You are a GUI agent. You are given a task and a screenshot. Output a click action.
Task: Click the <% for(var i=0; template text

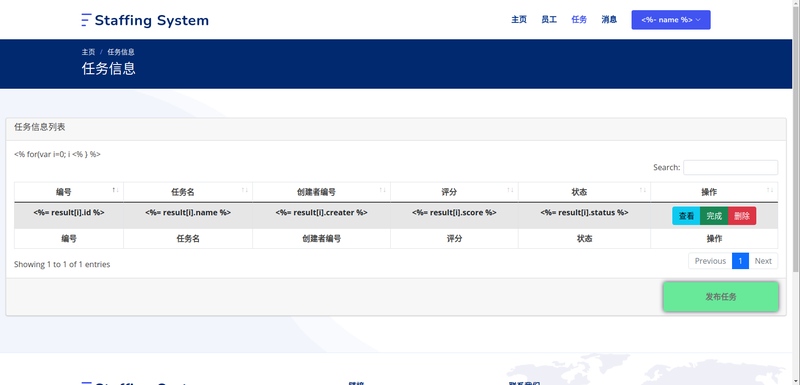click(57, 154)
